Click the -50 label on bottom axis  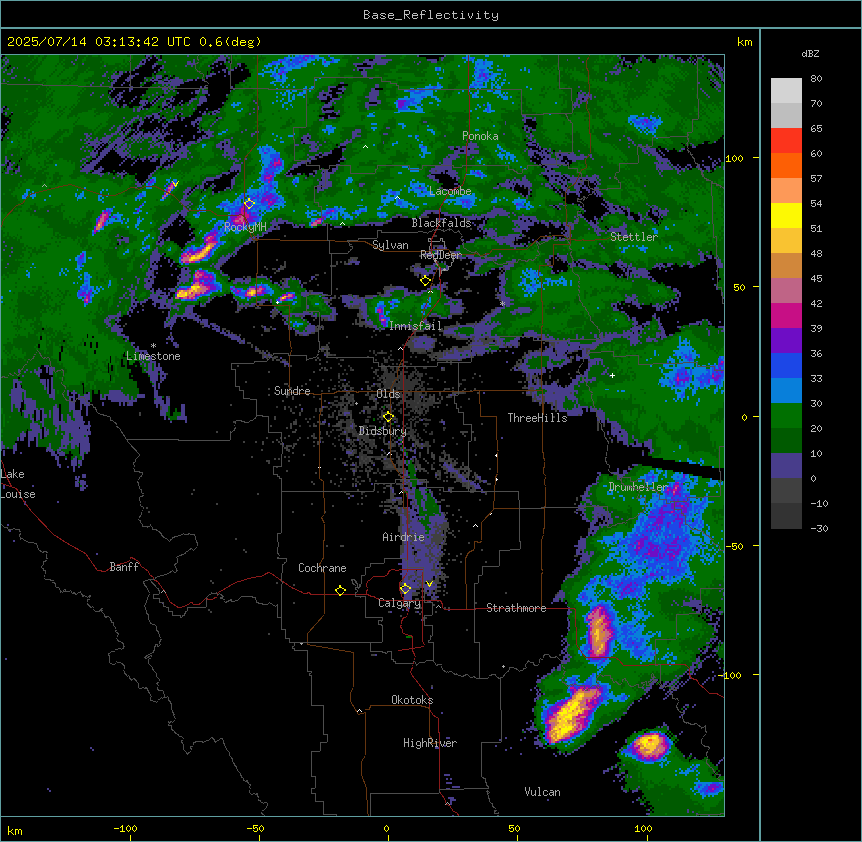[x=255, y=828]
